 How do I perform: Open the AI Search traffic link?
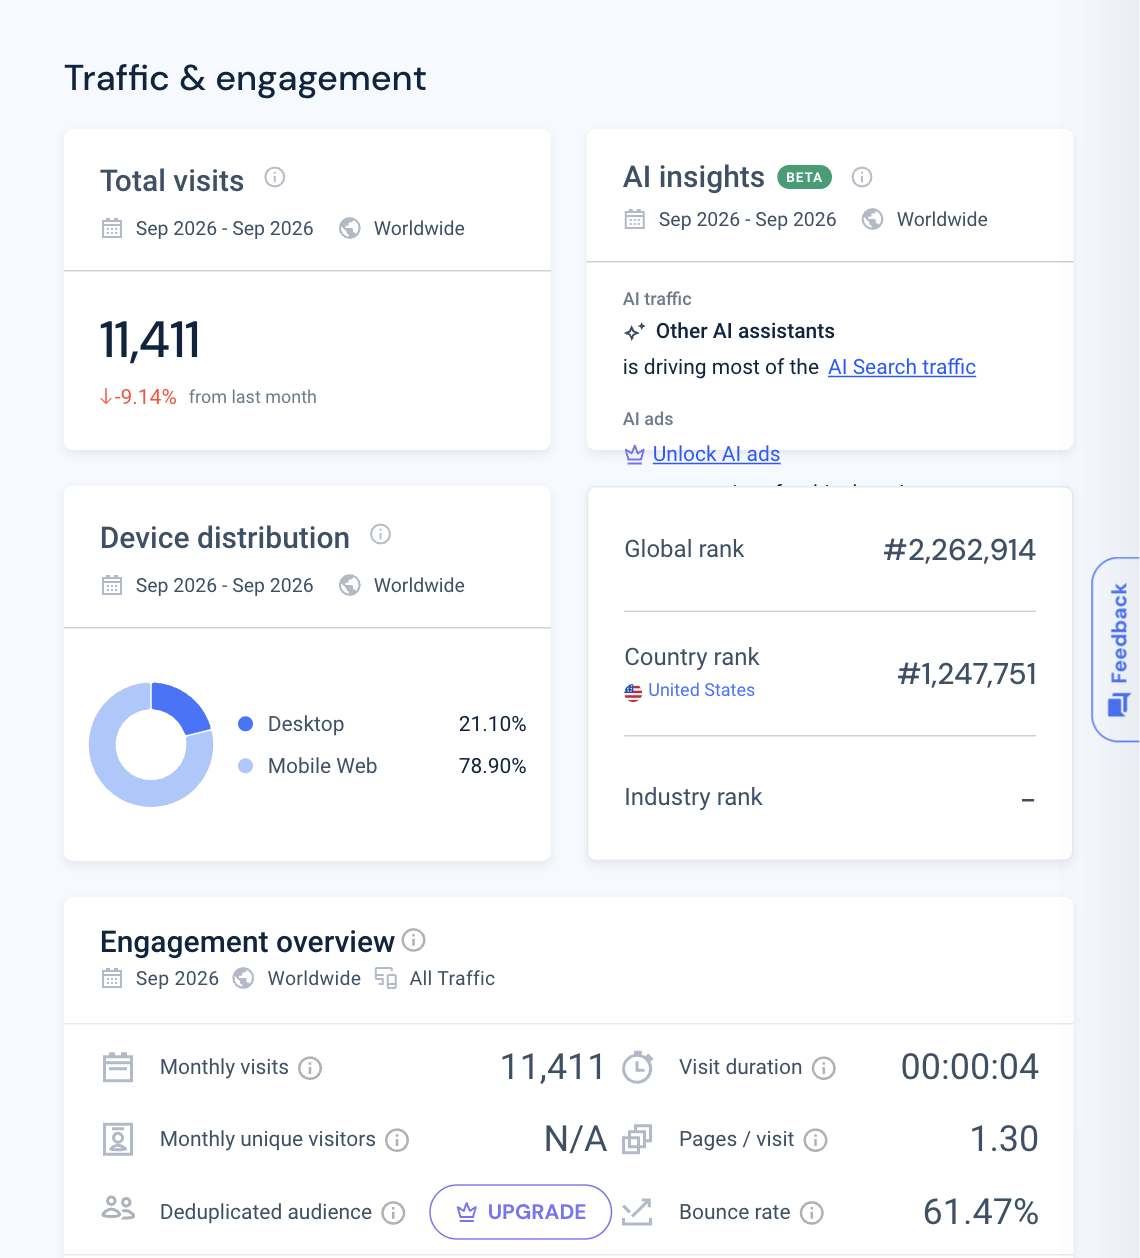click(x=902, y=367)
